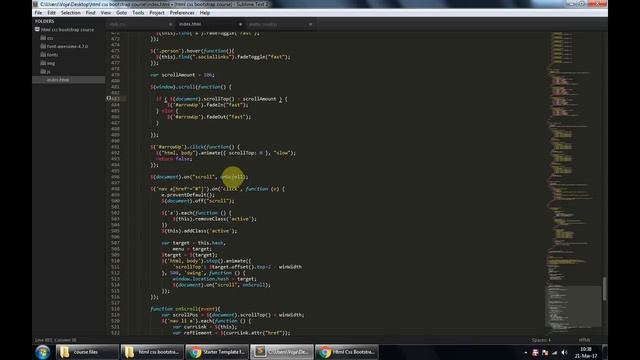Click the vertical scrollbar handle
This screenshot has width=640, height=360.
click(604, 288)
